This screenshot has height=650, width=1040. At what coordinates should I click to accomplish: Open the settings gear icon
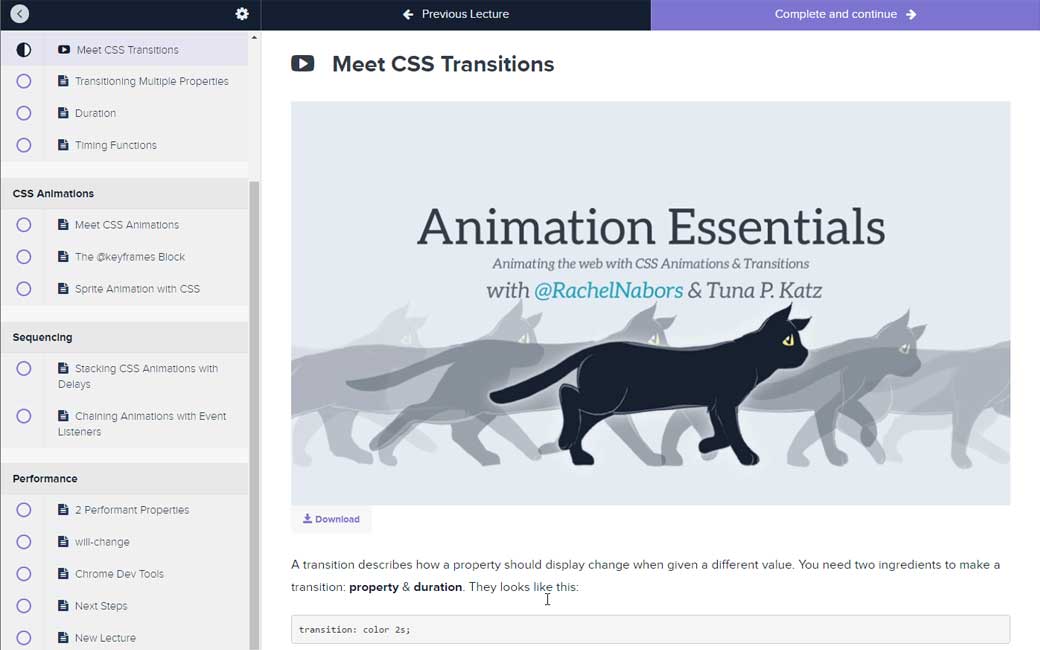point(242,14)
